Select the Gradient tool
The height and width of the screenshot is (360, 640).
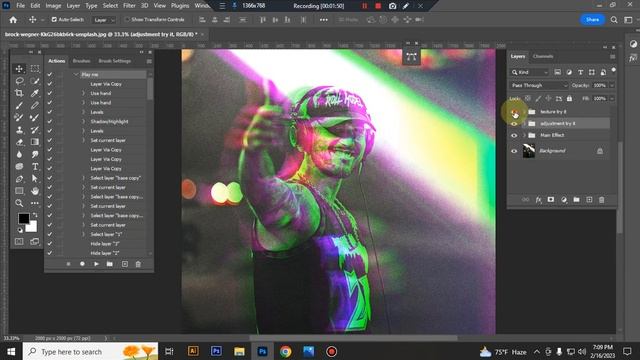click(x=35, y=142)
